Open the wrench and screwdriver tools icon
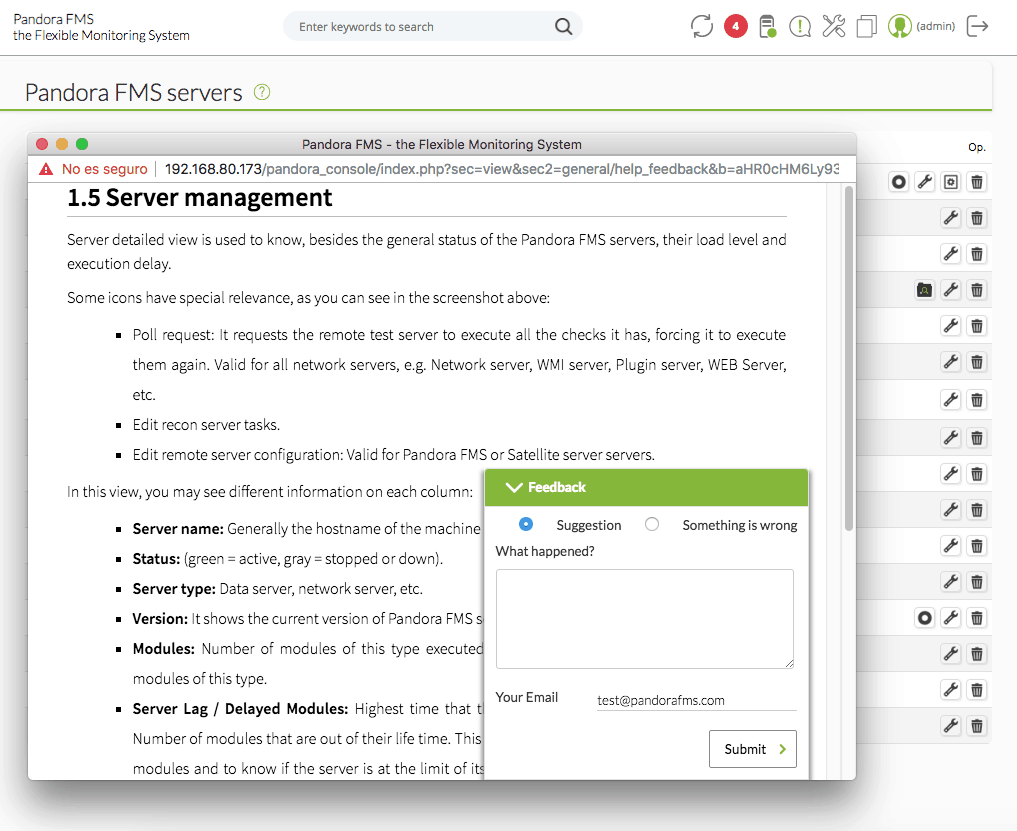The width and height of the screenshot is (1017, 831). tap(833, 27)
